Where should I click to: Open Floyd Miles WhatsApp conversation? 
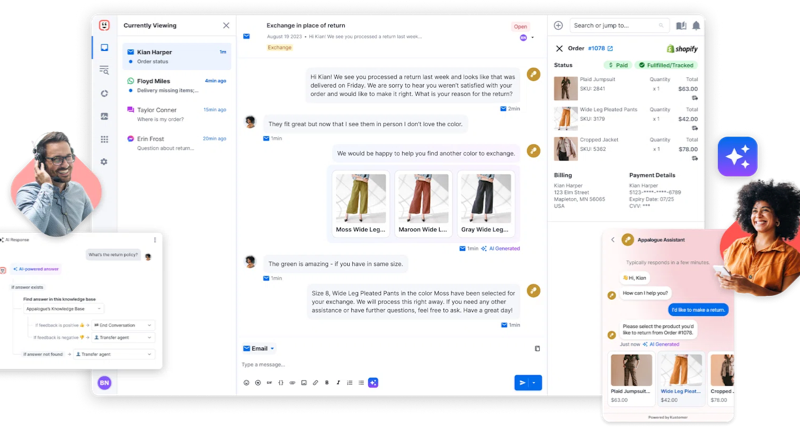[x=177, y=85]
